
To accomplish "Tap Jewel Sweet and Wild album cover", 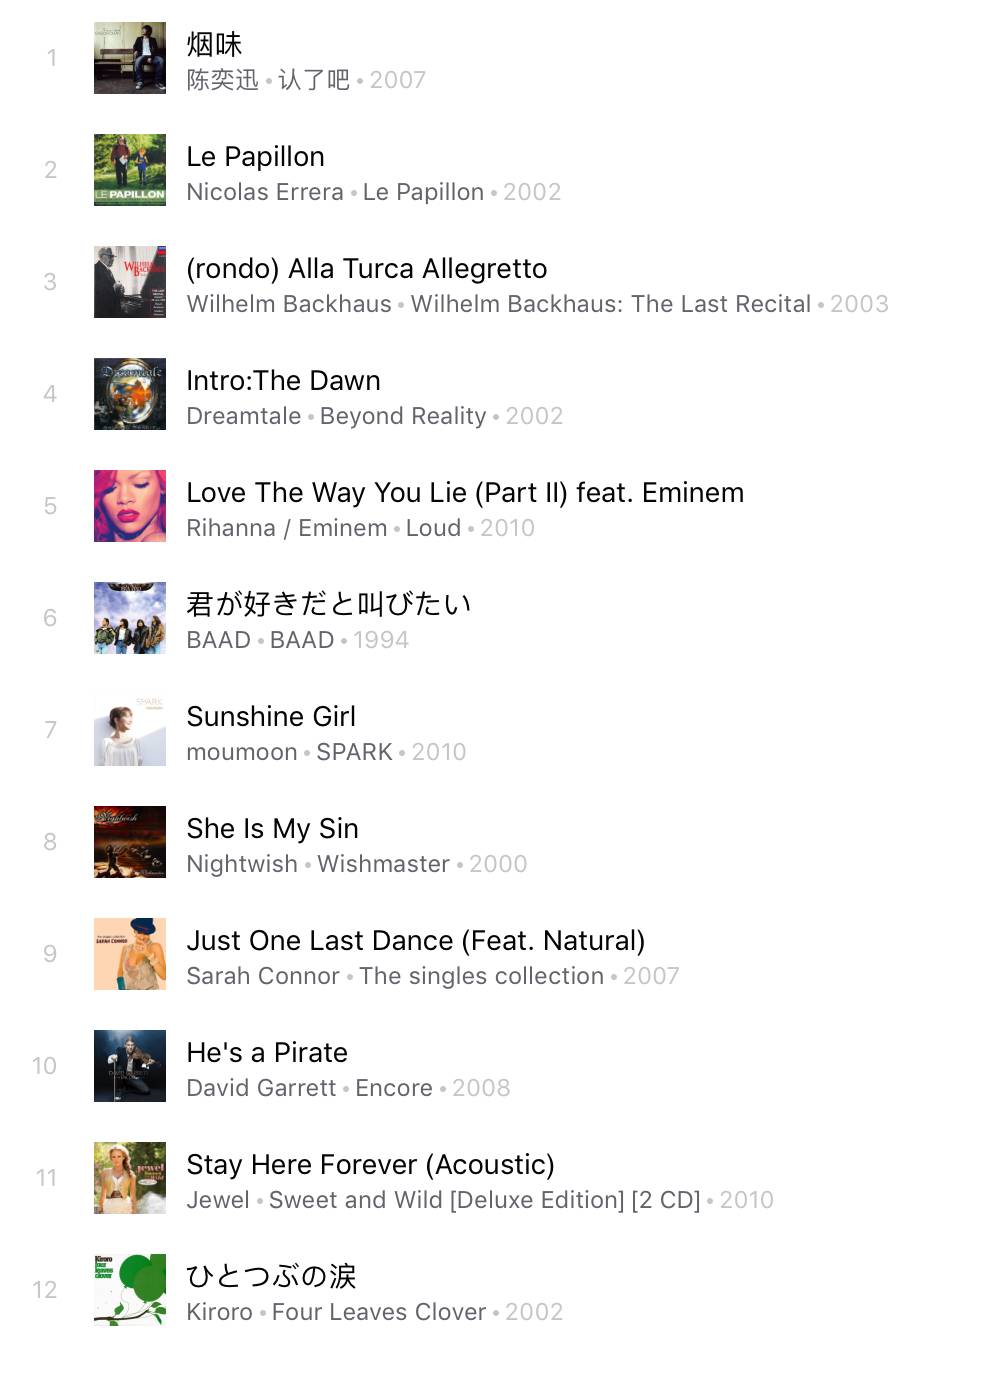I will 130,1178.
